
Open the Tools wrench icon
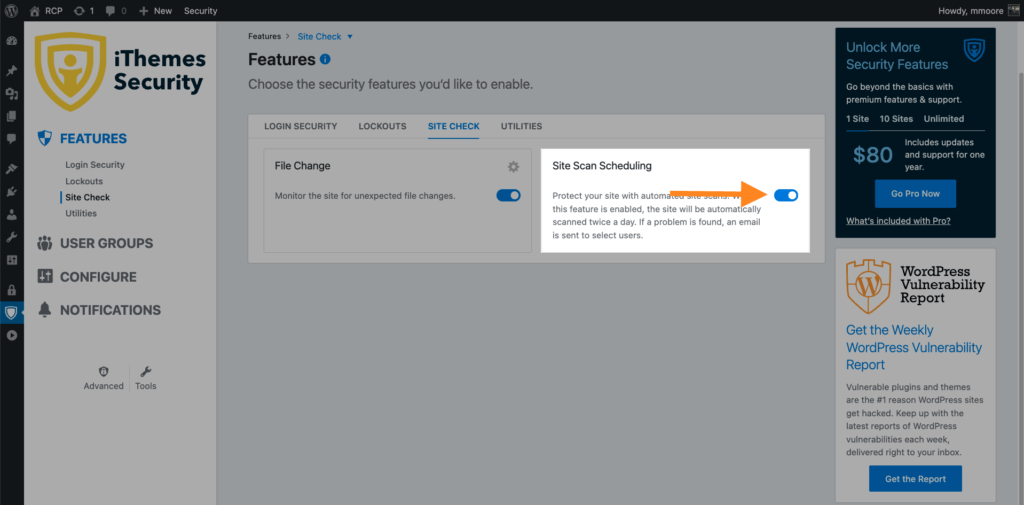pos(146,372)
